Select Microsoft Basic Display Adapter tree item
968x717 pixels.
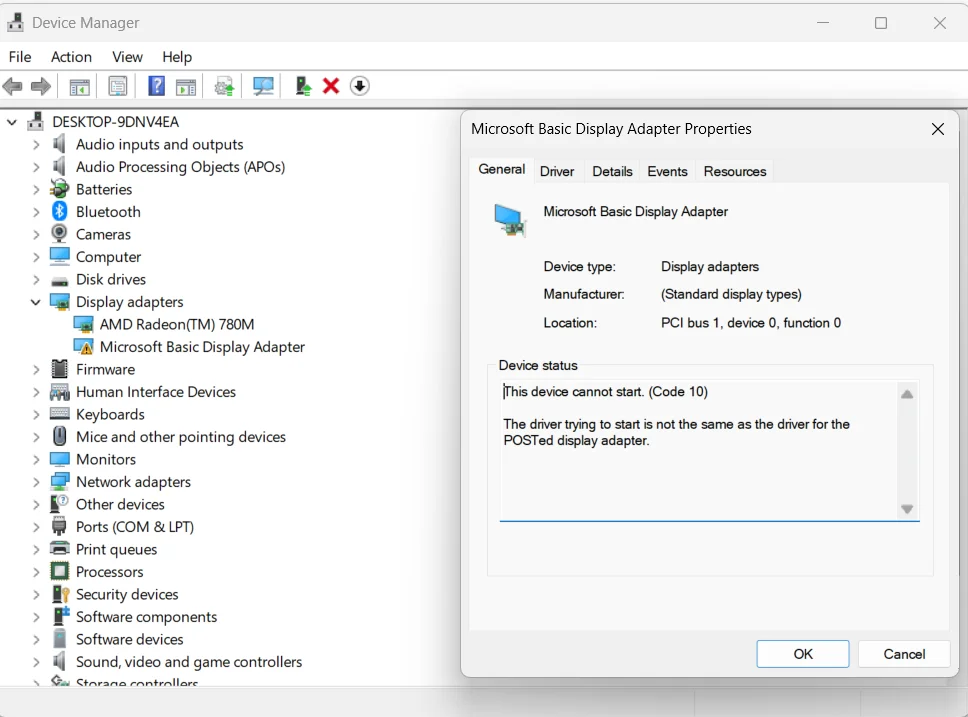click(202, 347)
